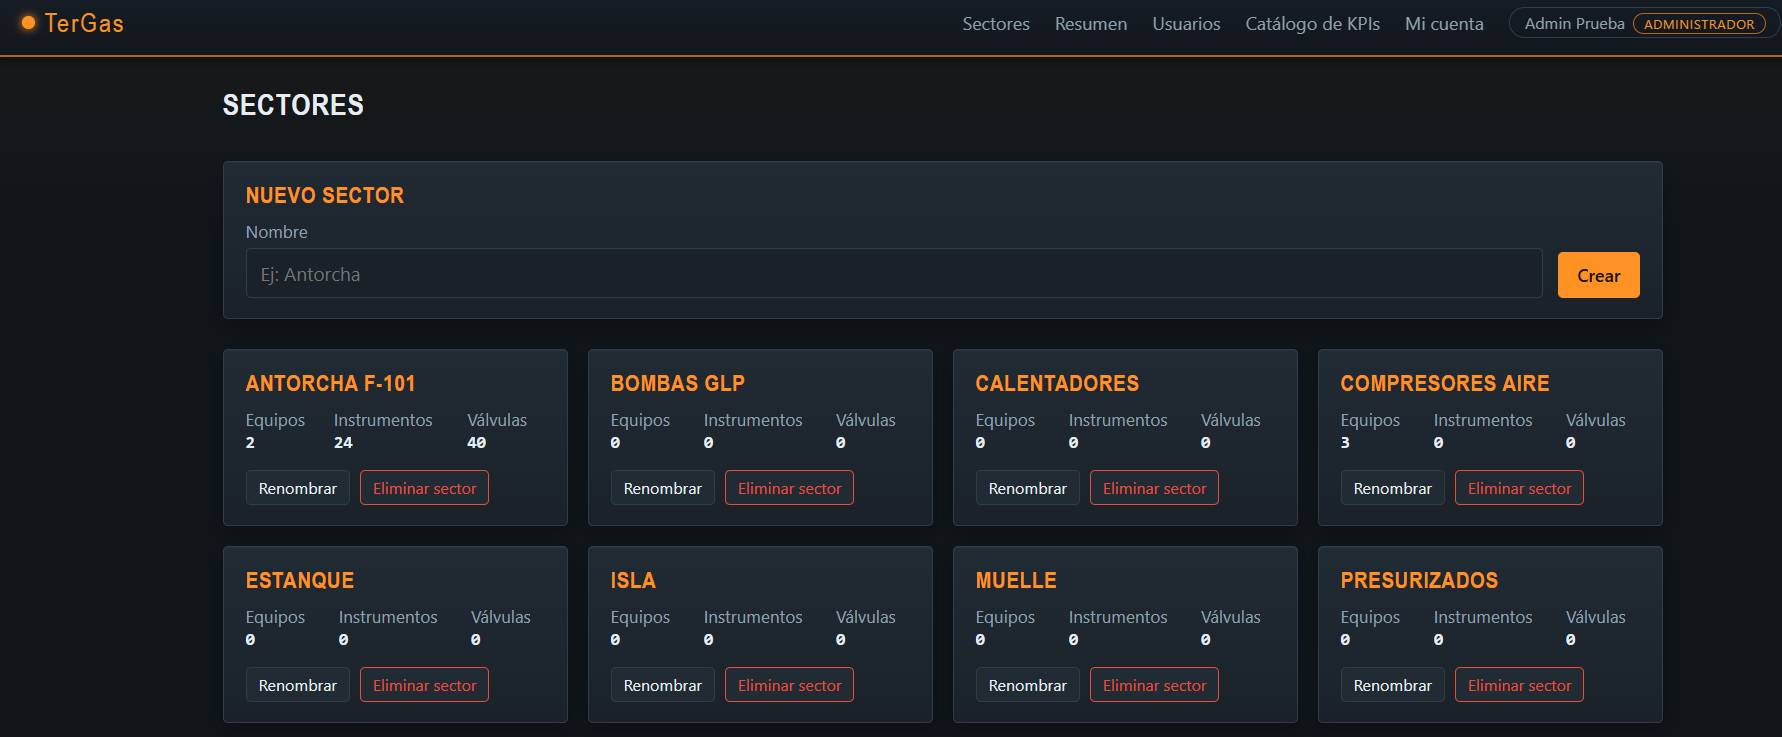Screen dimensions: 1782x737
Task: Select the MUELLE card title
Action: tap(1016, 580)
